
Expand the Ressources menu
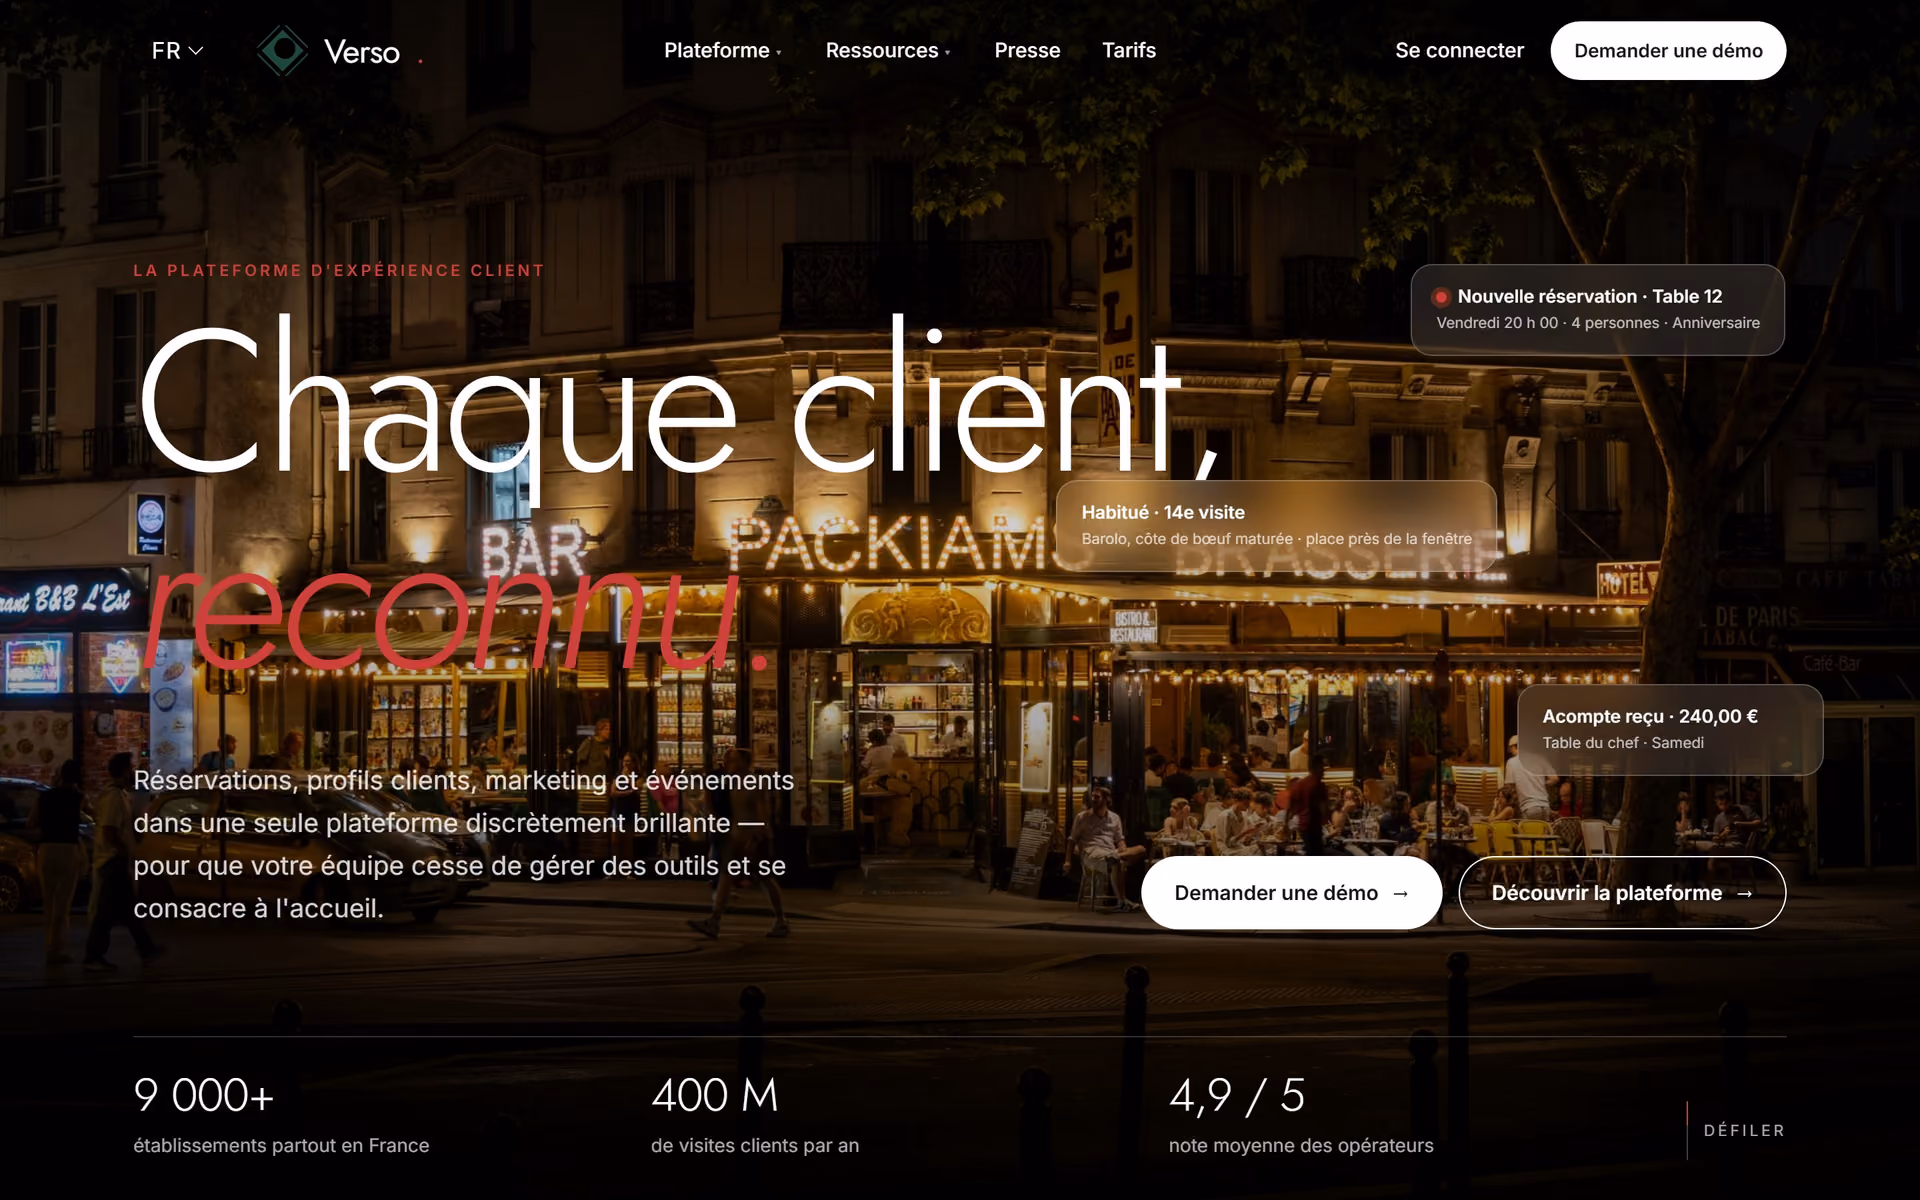(888, 50)
